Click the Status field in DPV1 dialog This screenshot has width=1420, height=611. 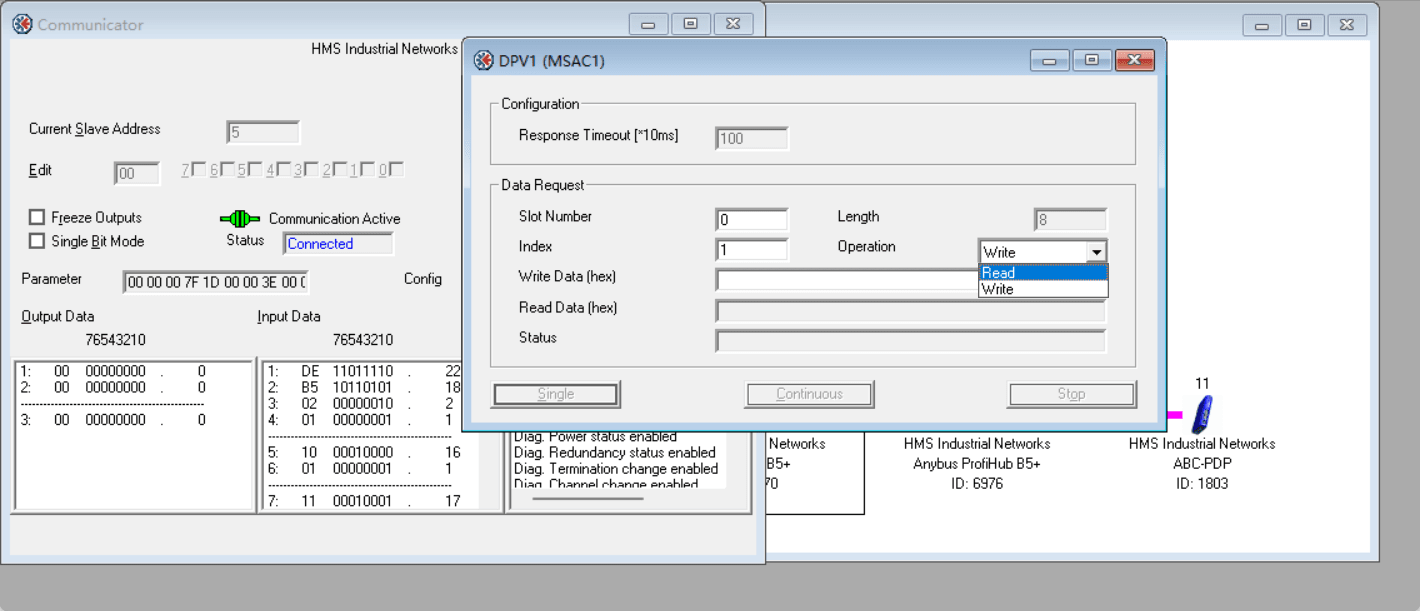(911, 341)
